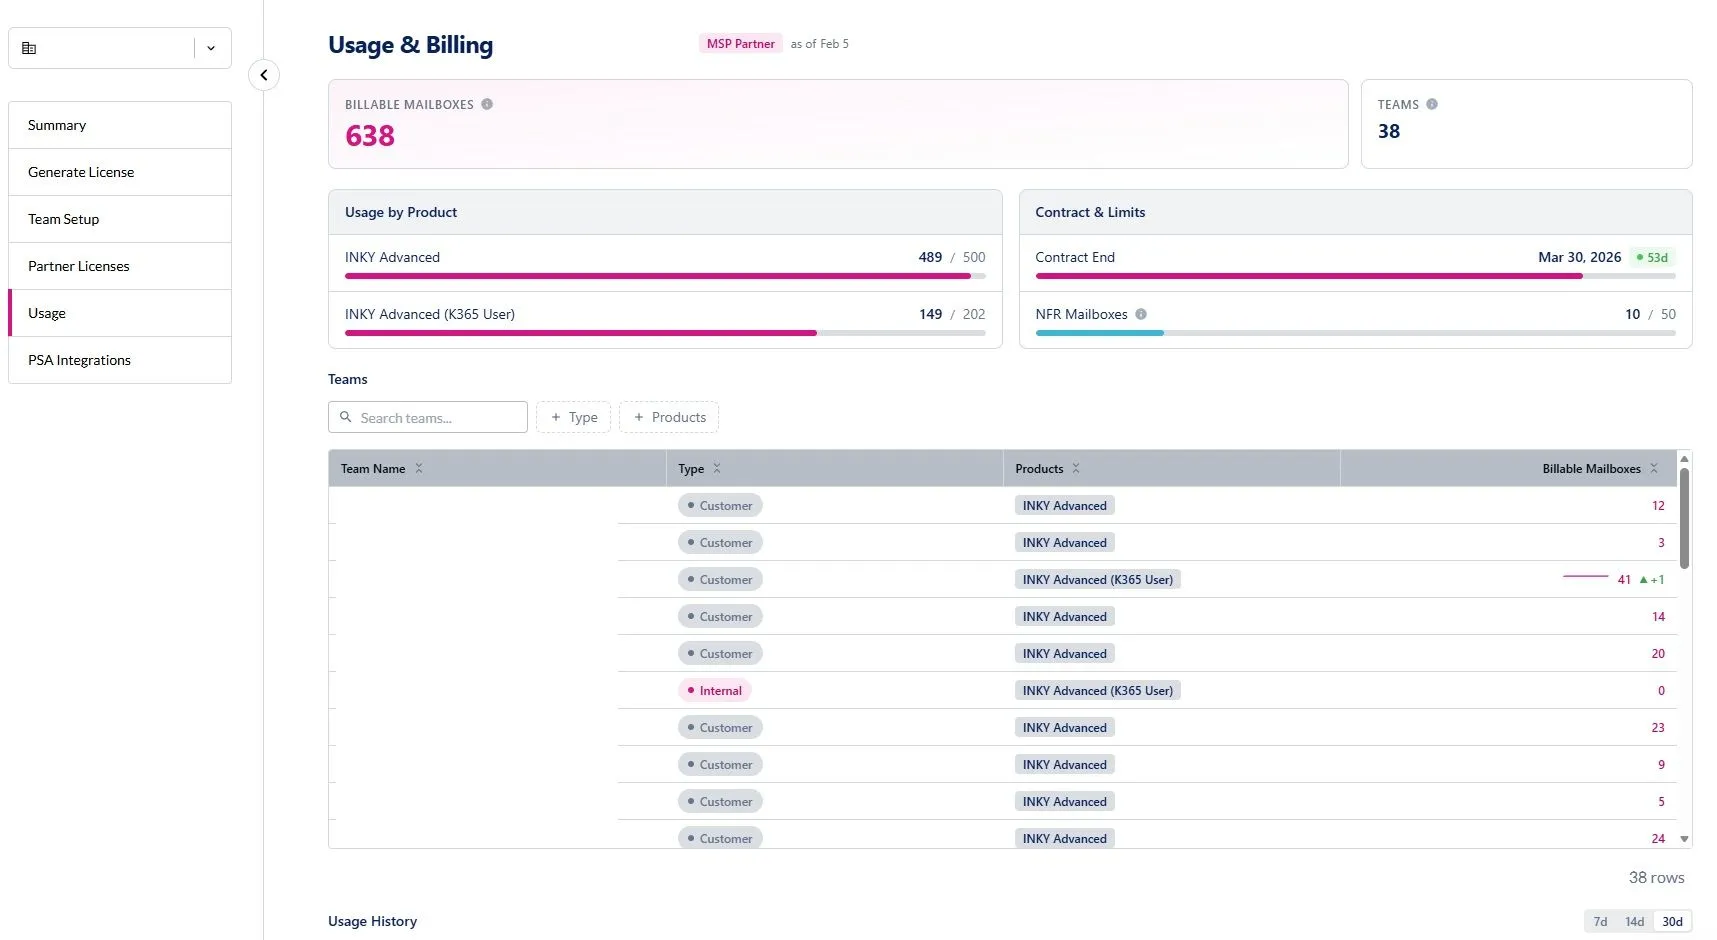1717x940 pixels.
Task: Click the sort icon on Type column
Action: pyautogui.click(x=717, y=468)
